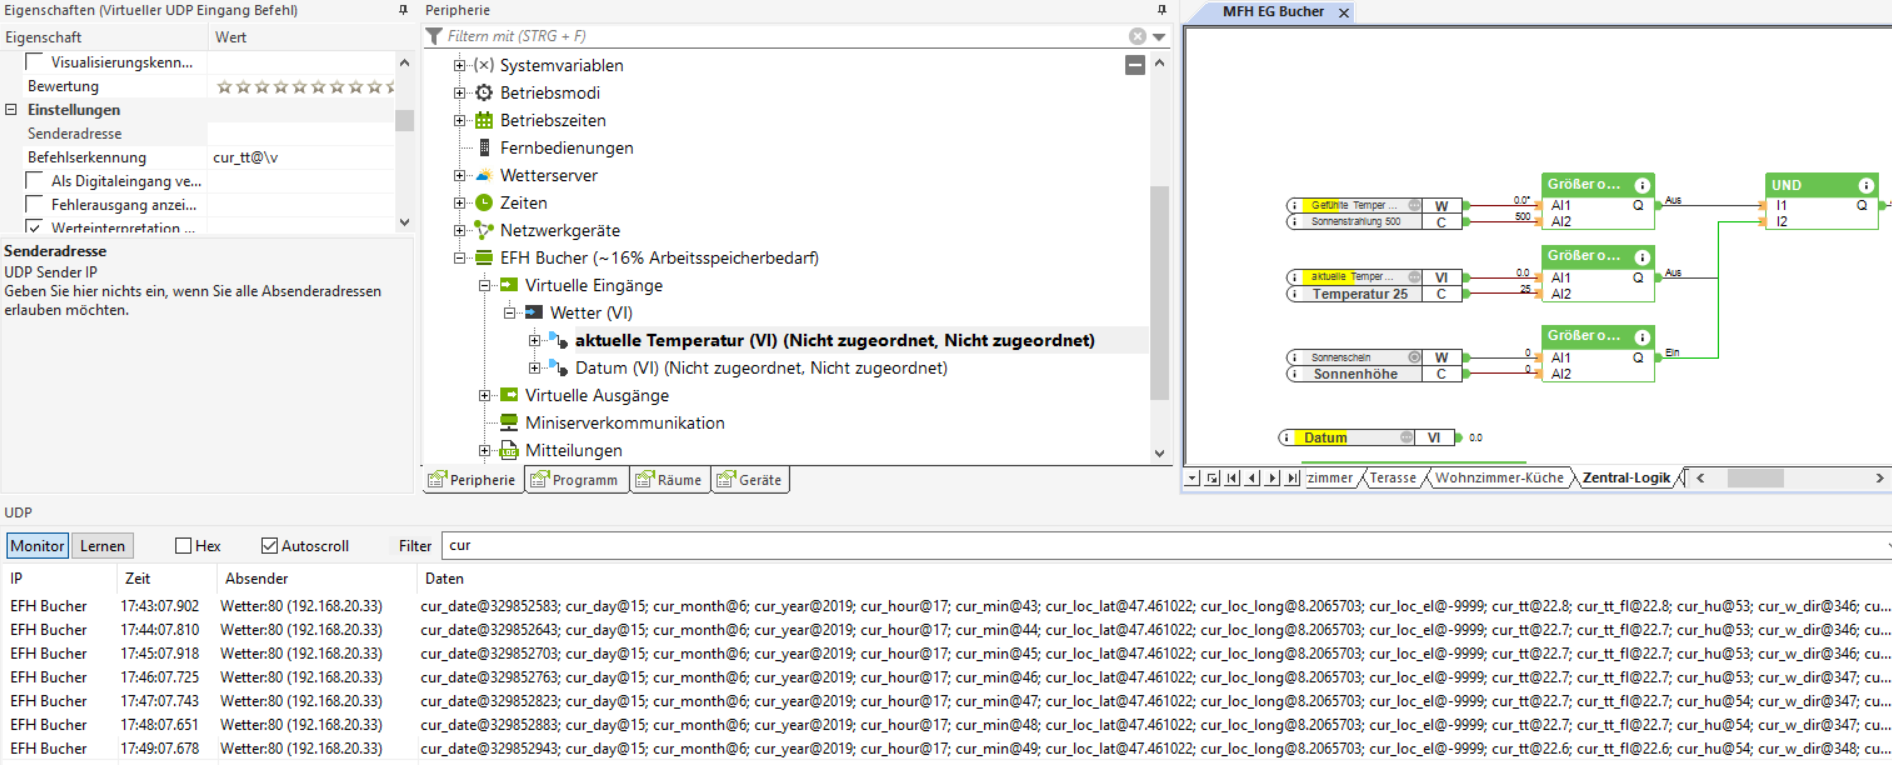
Task: Enable the Fehlerausgang anzei... checkbox
Action: 34,205
